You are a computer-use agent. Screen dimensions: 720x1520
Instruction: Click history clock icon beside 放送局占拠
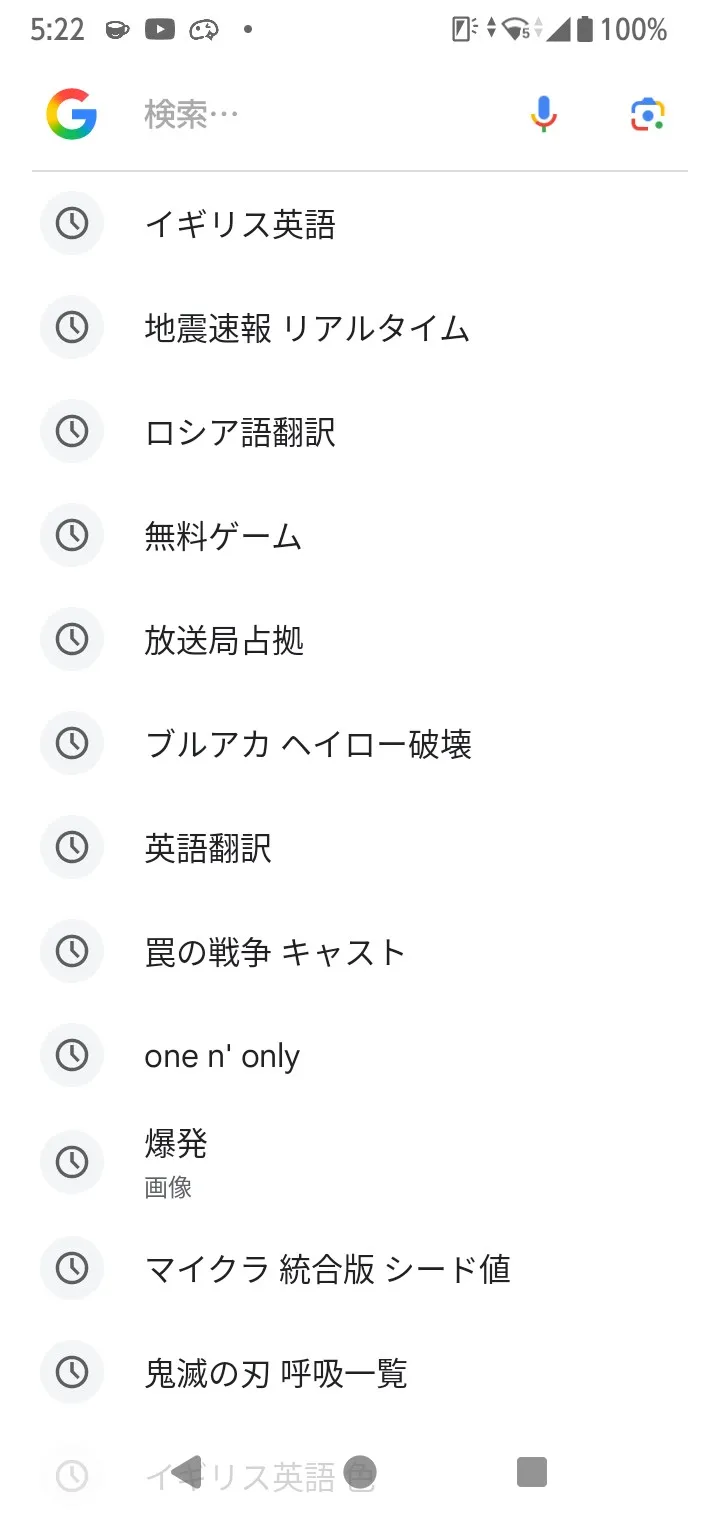72,640
